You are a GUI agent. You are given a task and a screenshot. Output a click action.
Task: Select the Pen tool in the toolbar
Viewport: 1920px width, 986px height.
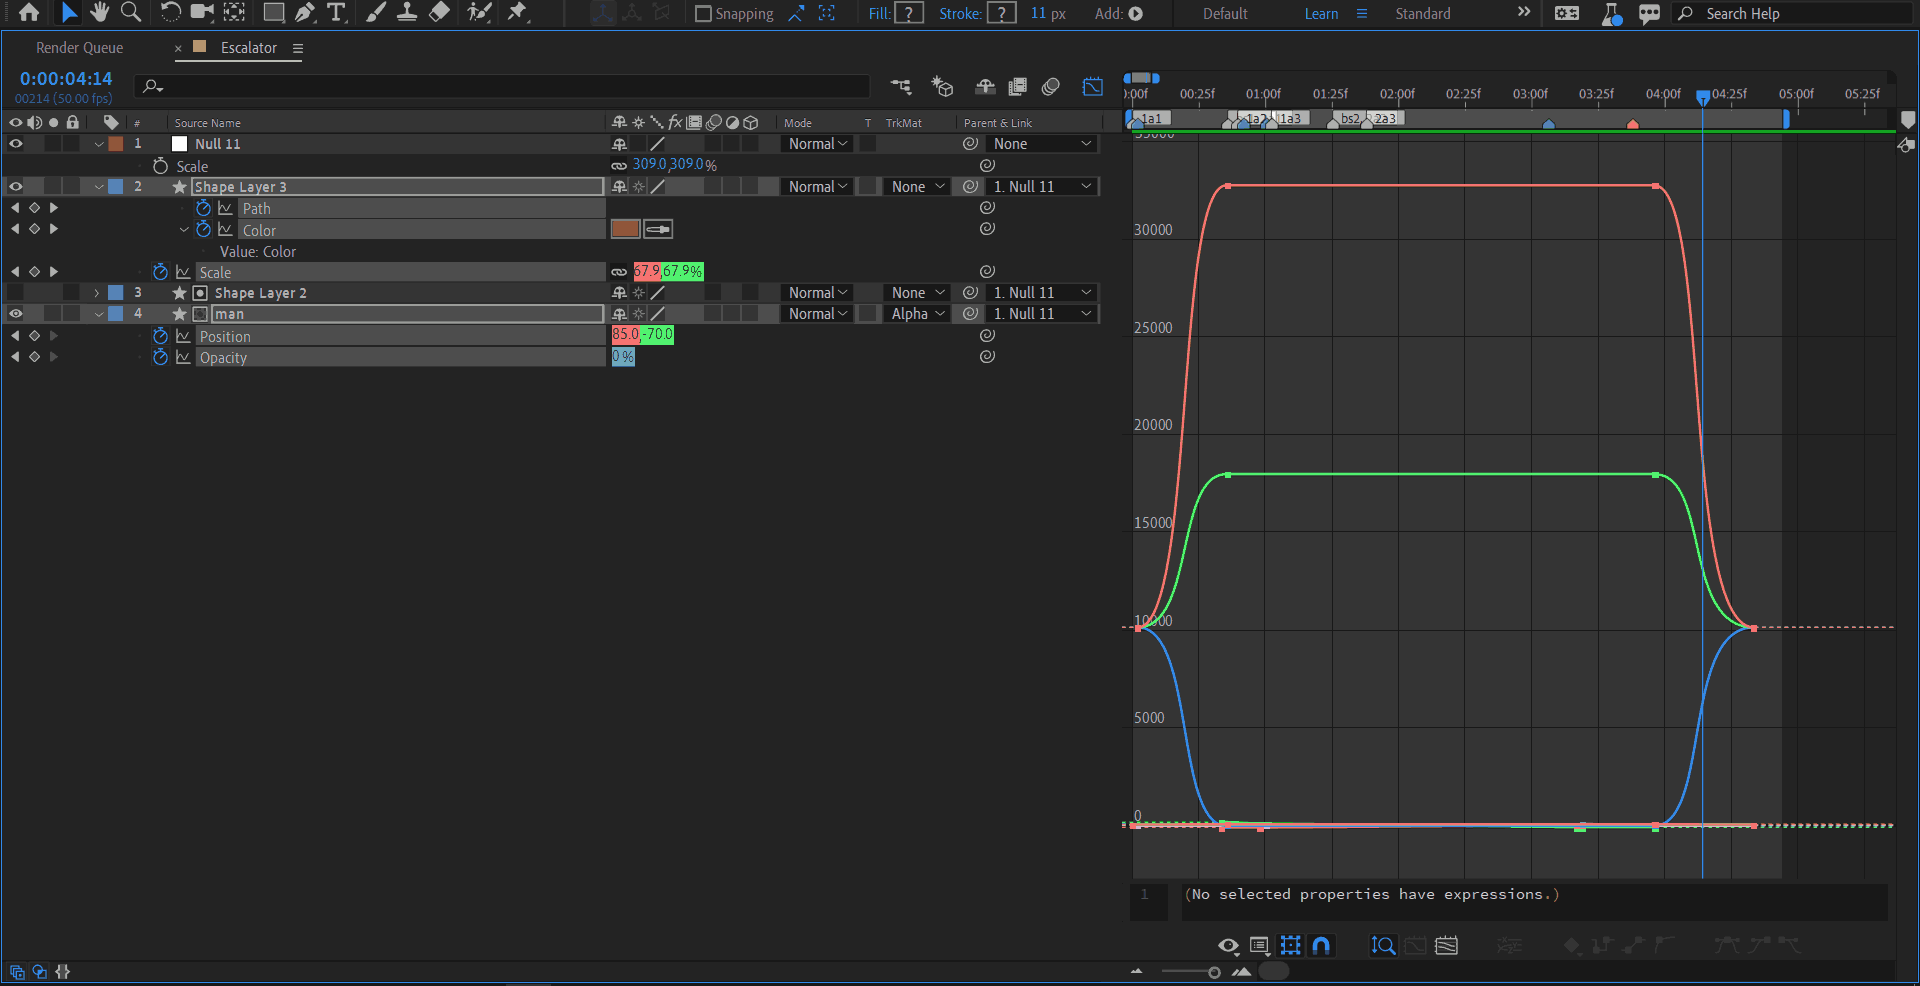tap(305, 13)
